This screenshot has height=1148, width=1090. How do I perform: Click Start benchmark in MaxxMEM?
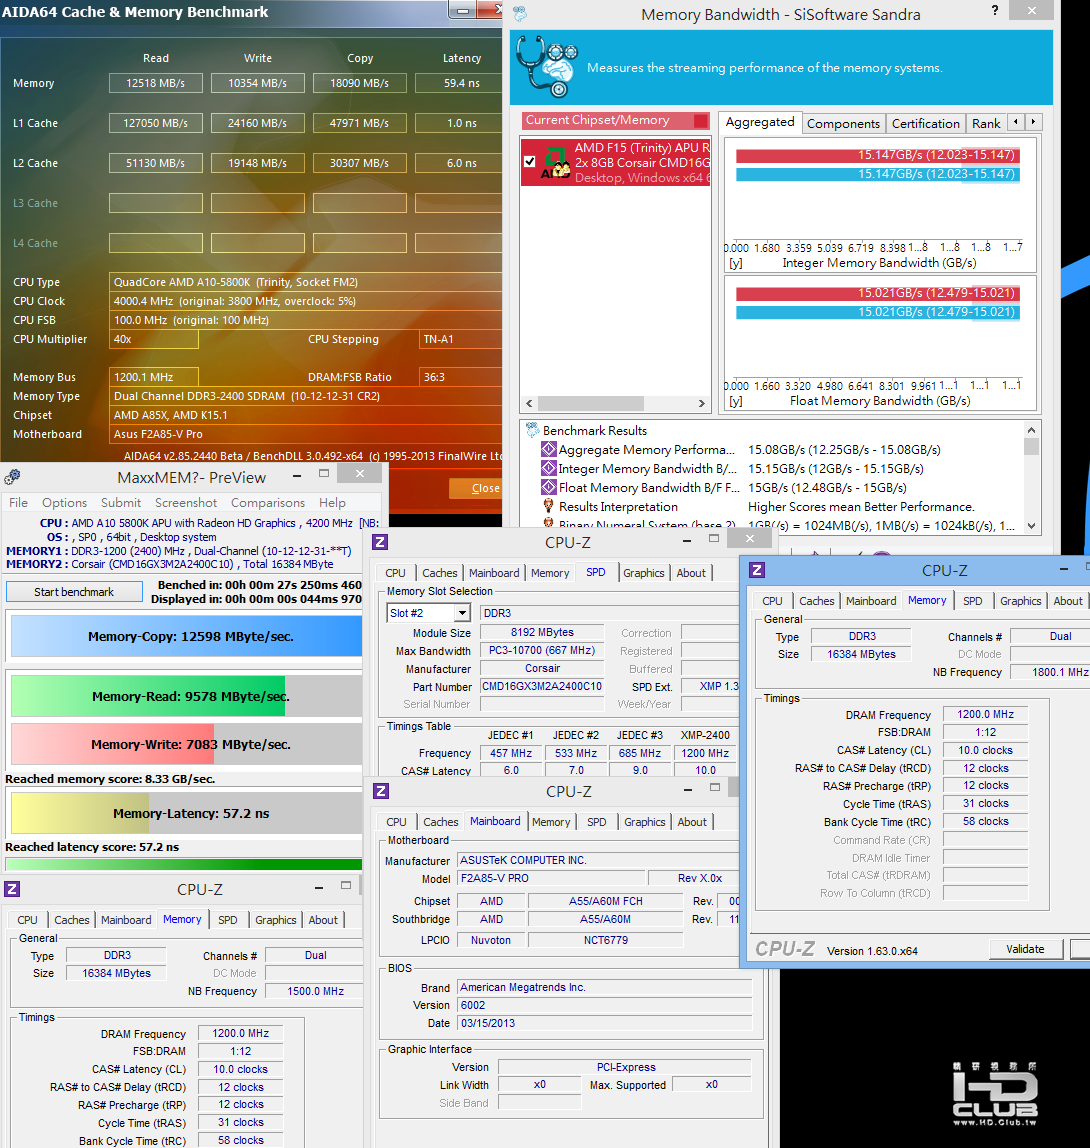(x=74, y=592)
